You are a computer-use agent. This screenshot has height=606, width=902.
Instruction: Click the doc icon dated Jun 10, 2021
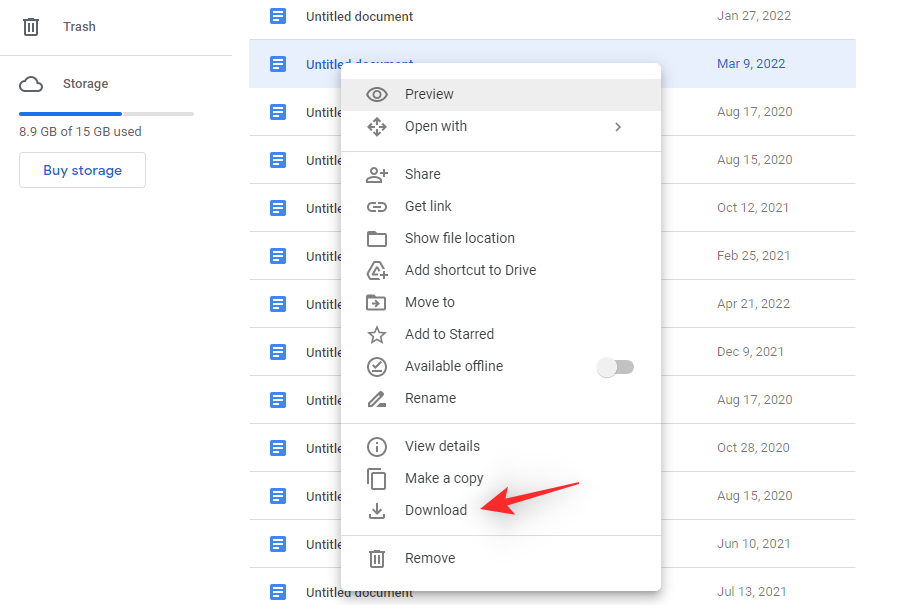(278, 544)
